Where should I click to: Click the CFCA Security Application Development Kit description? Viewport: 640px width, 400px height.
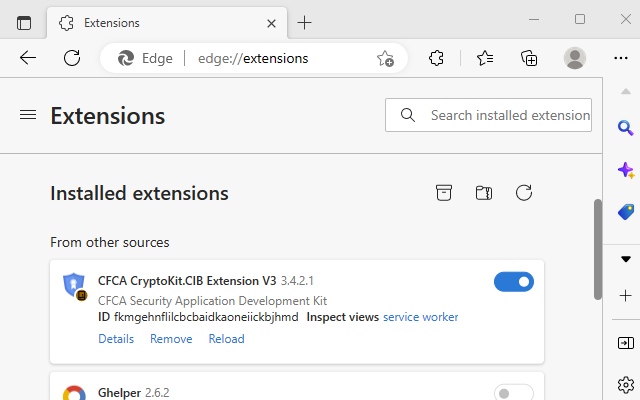(212, 301)
